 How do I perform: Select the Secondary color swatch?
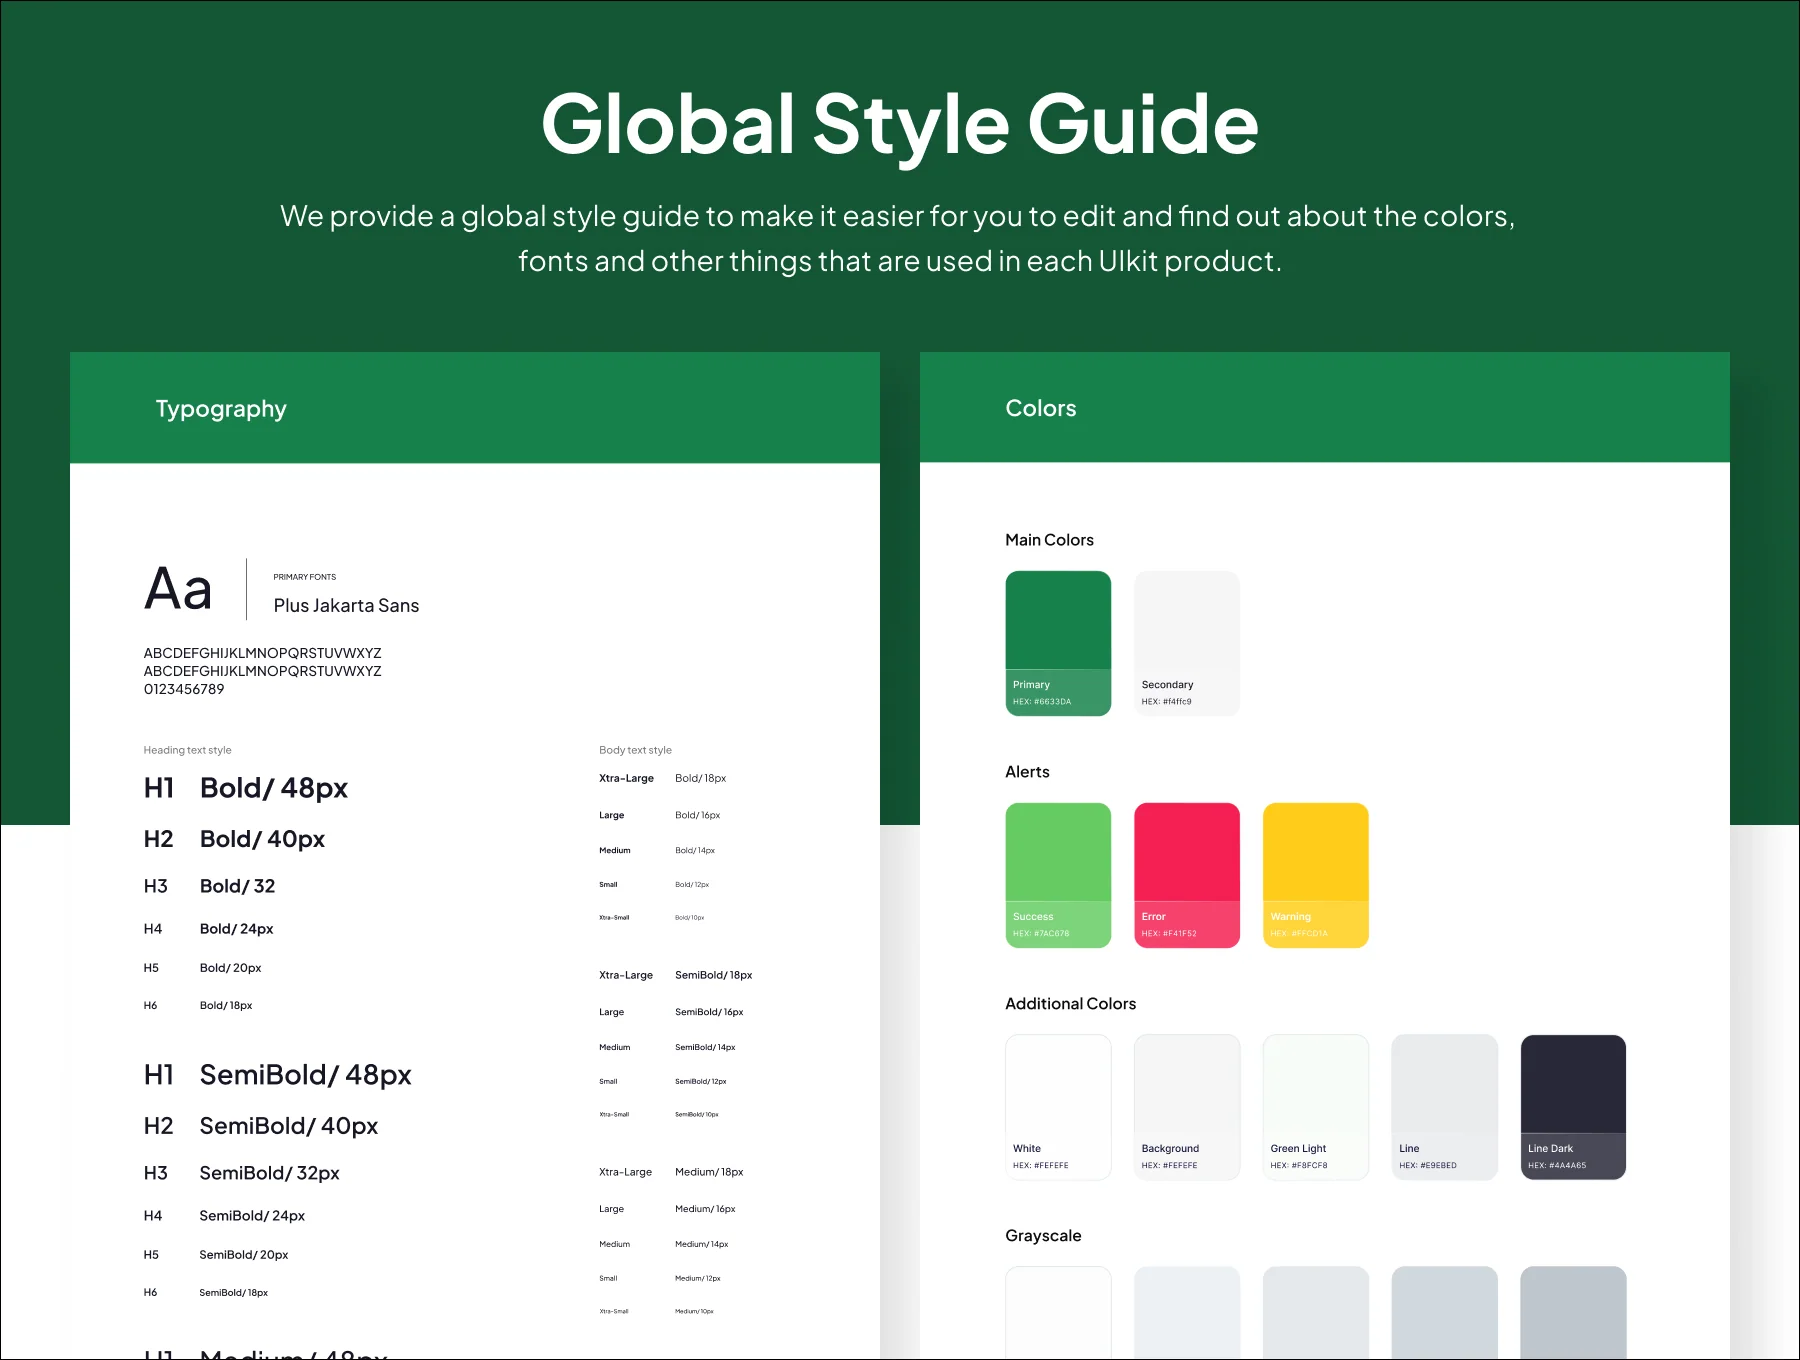1187,643
